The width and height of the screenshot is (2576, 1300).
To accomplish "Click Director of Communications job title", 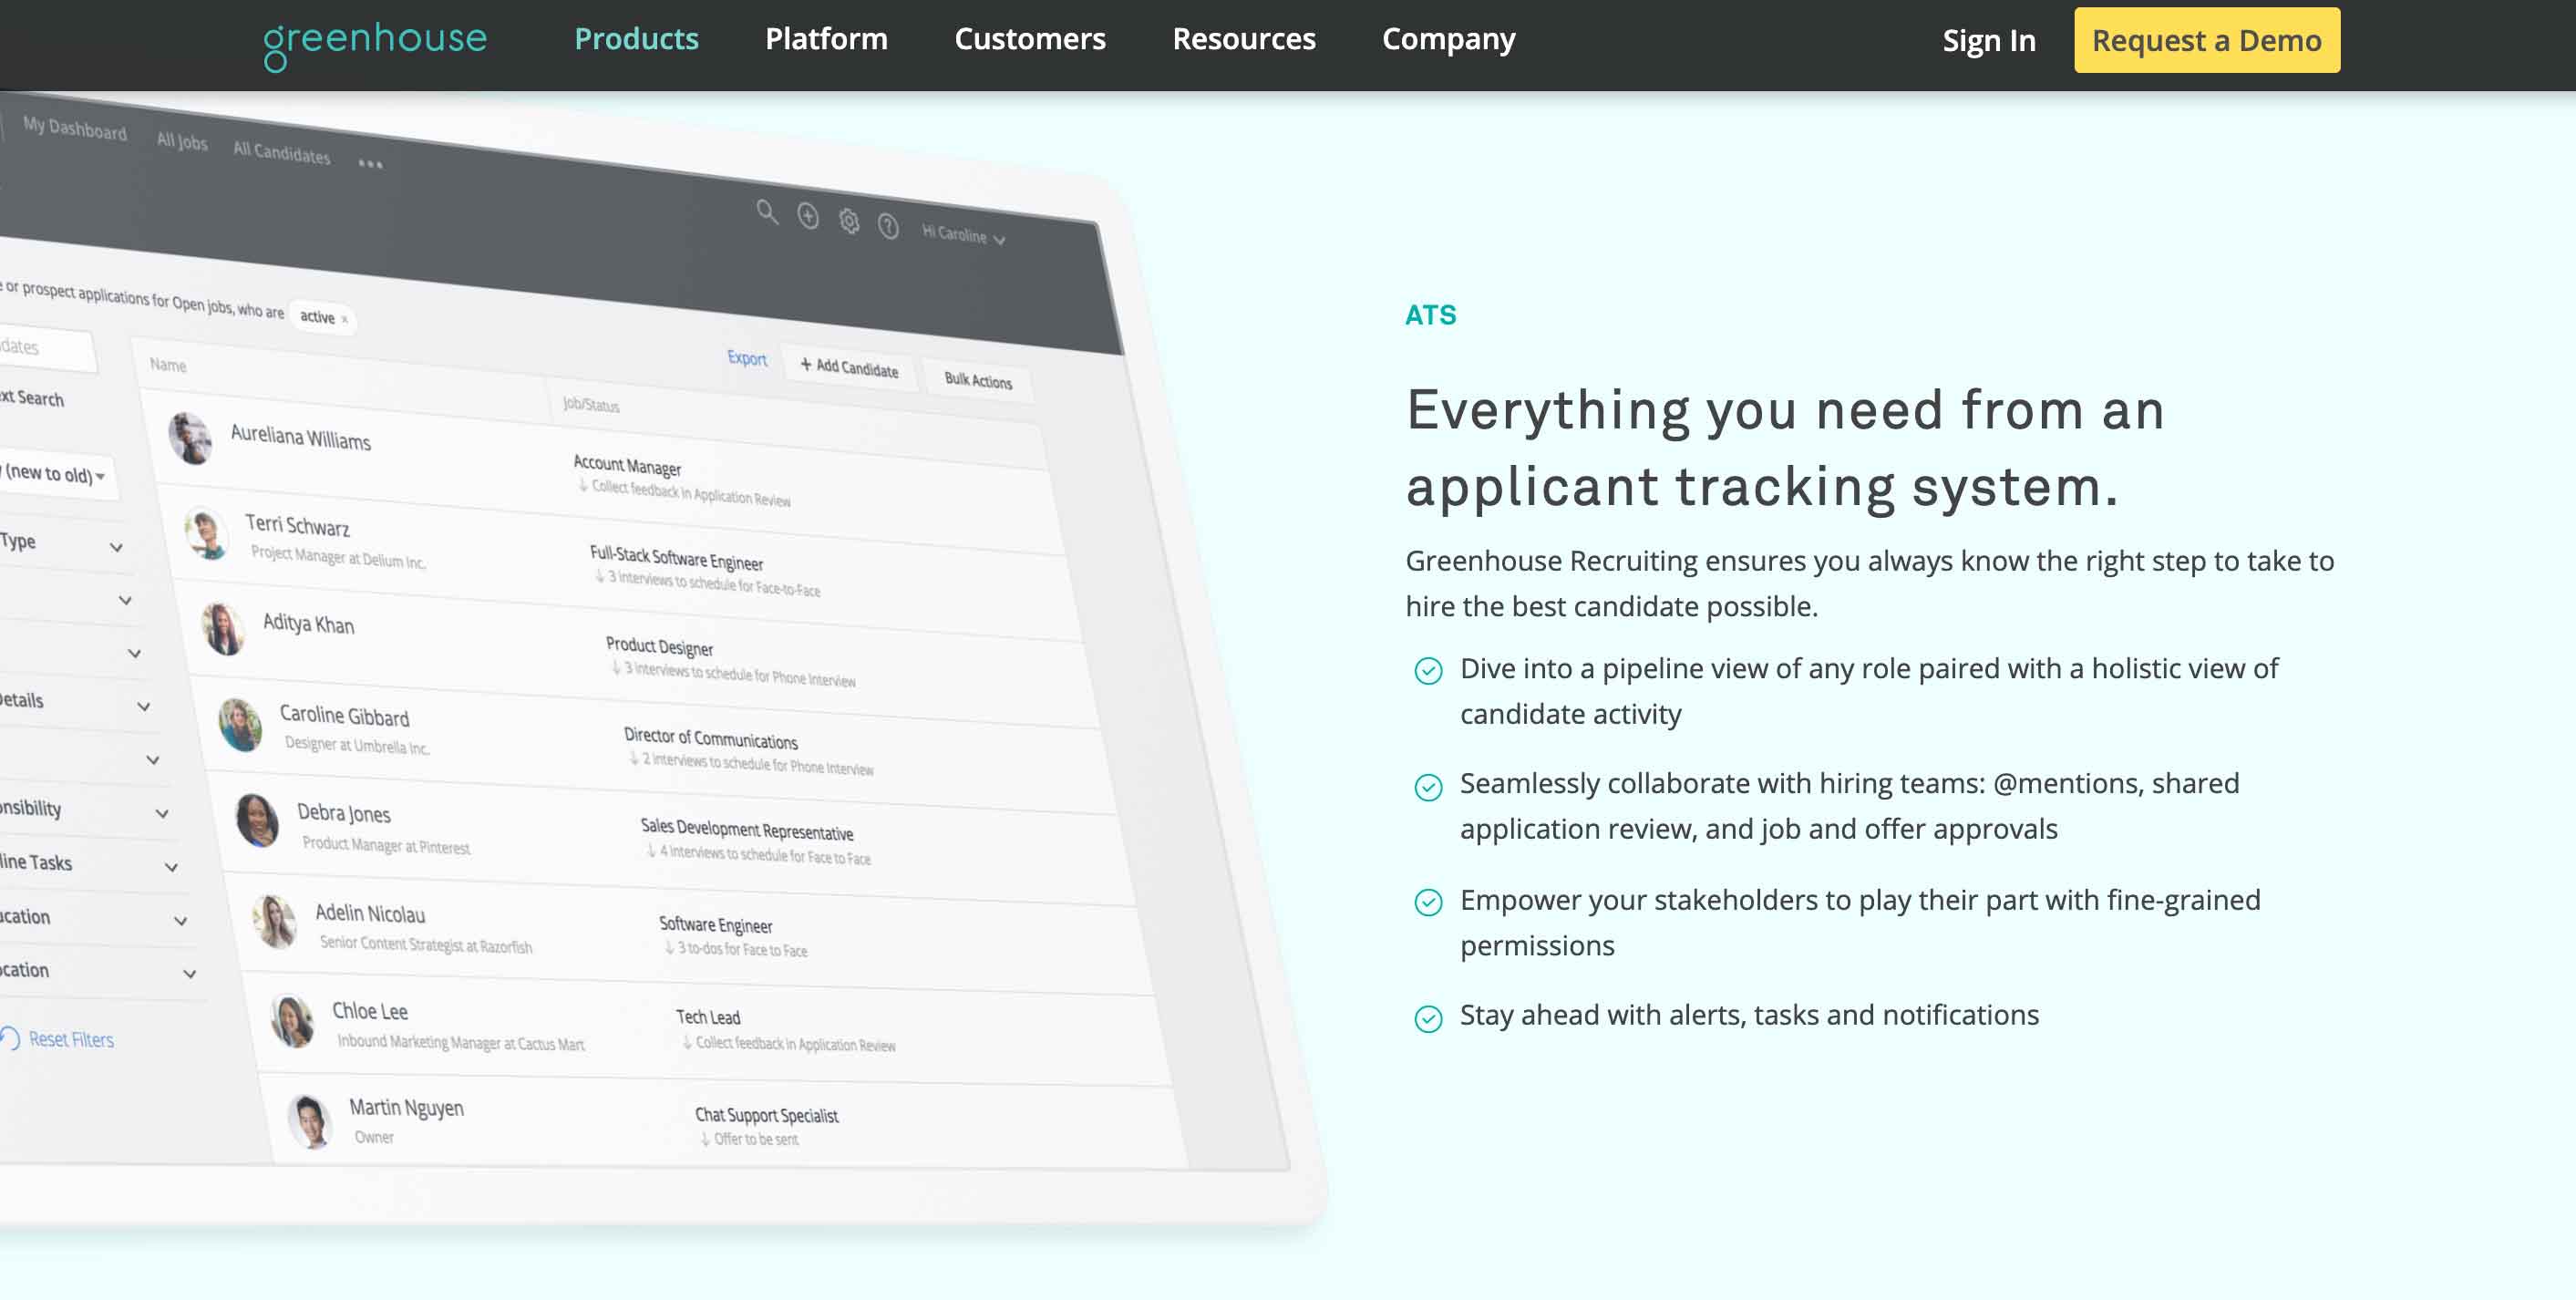I will [711, 738].
